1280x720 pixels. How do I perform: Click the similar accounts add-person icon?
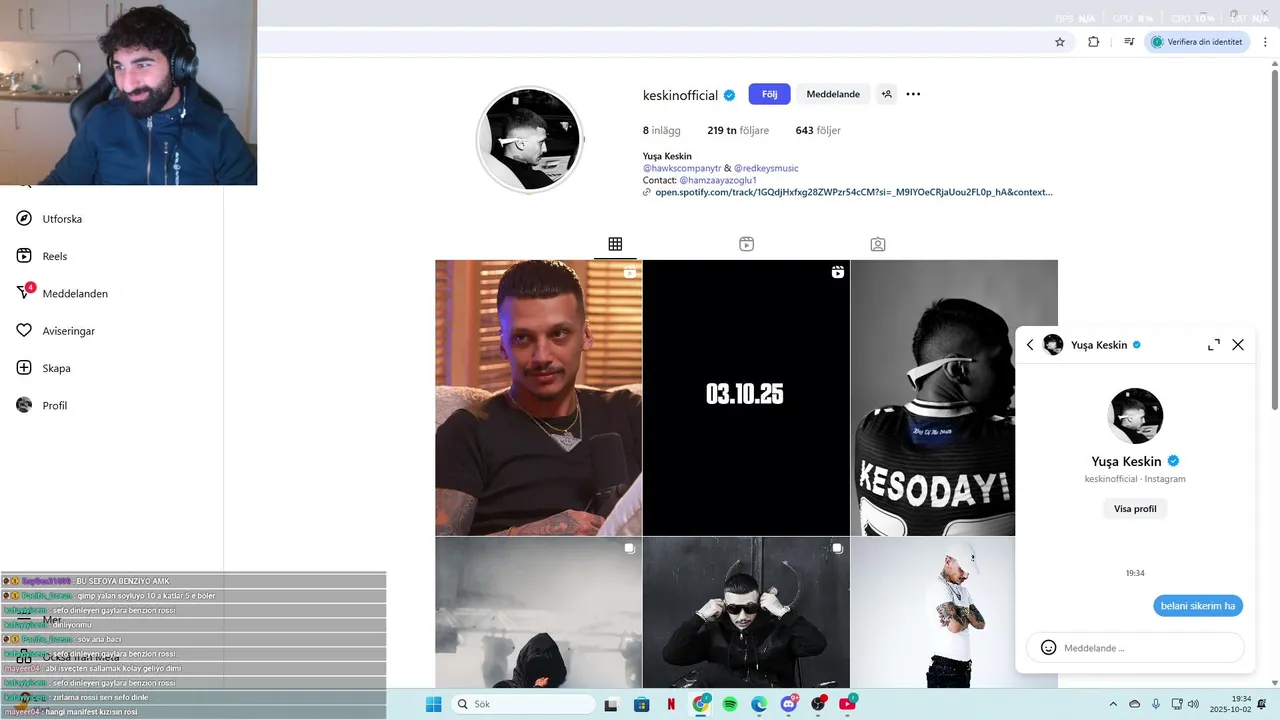(886, 94)
